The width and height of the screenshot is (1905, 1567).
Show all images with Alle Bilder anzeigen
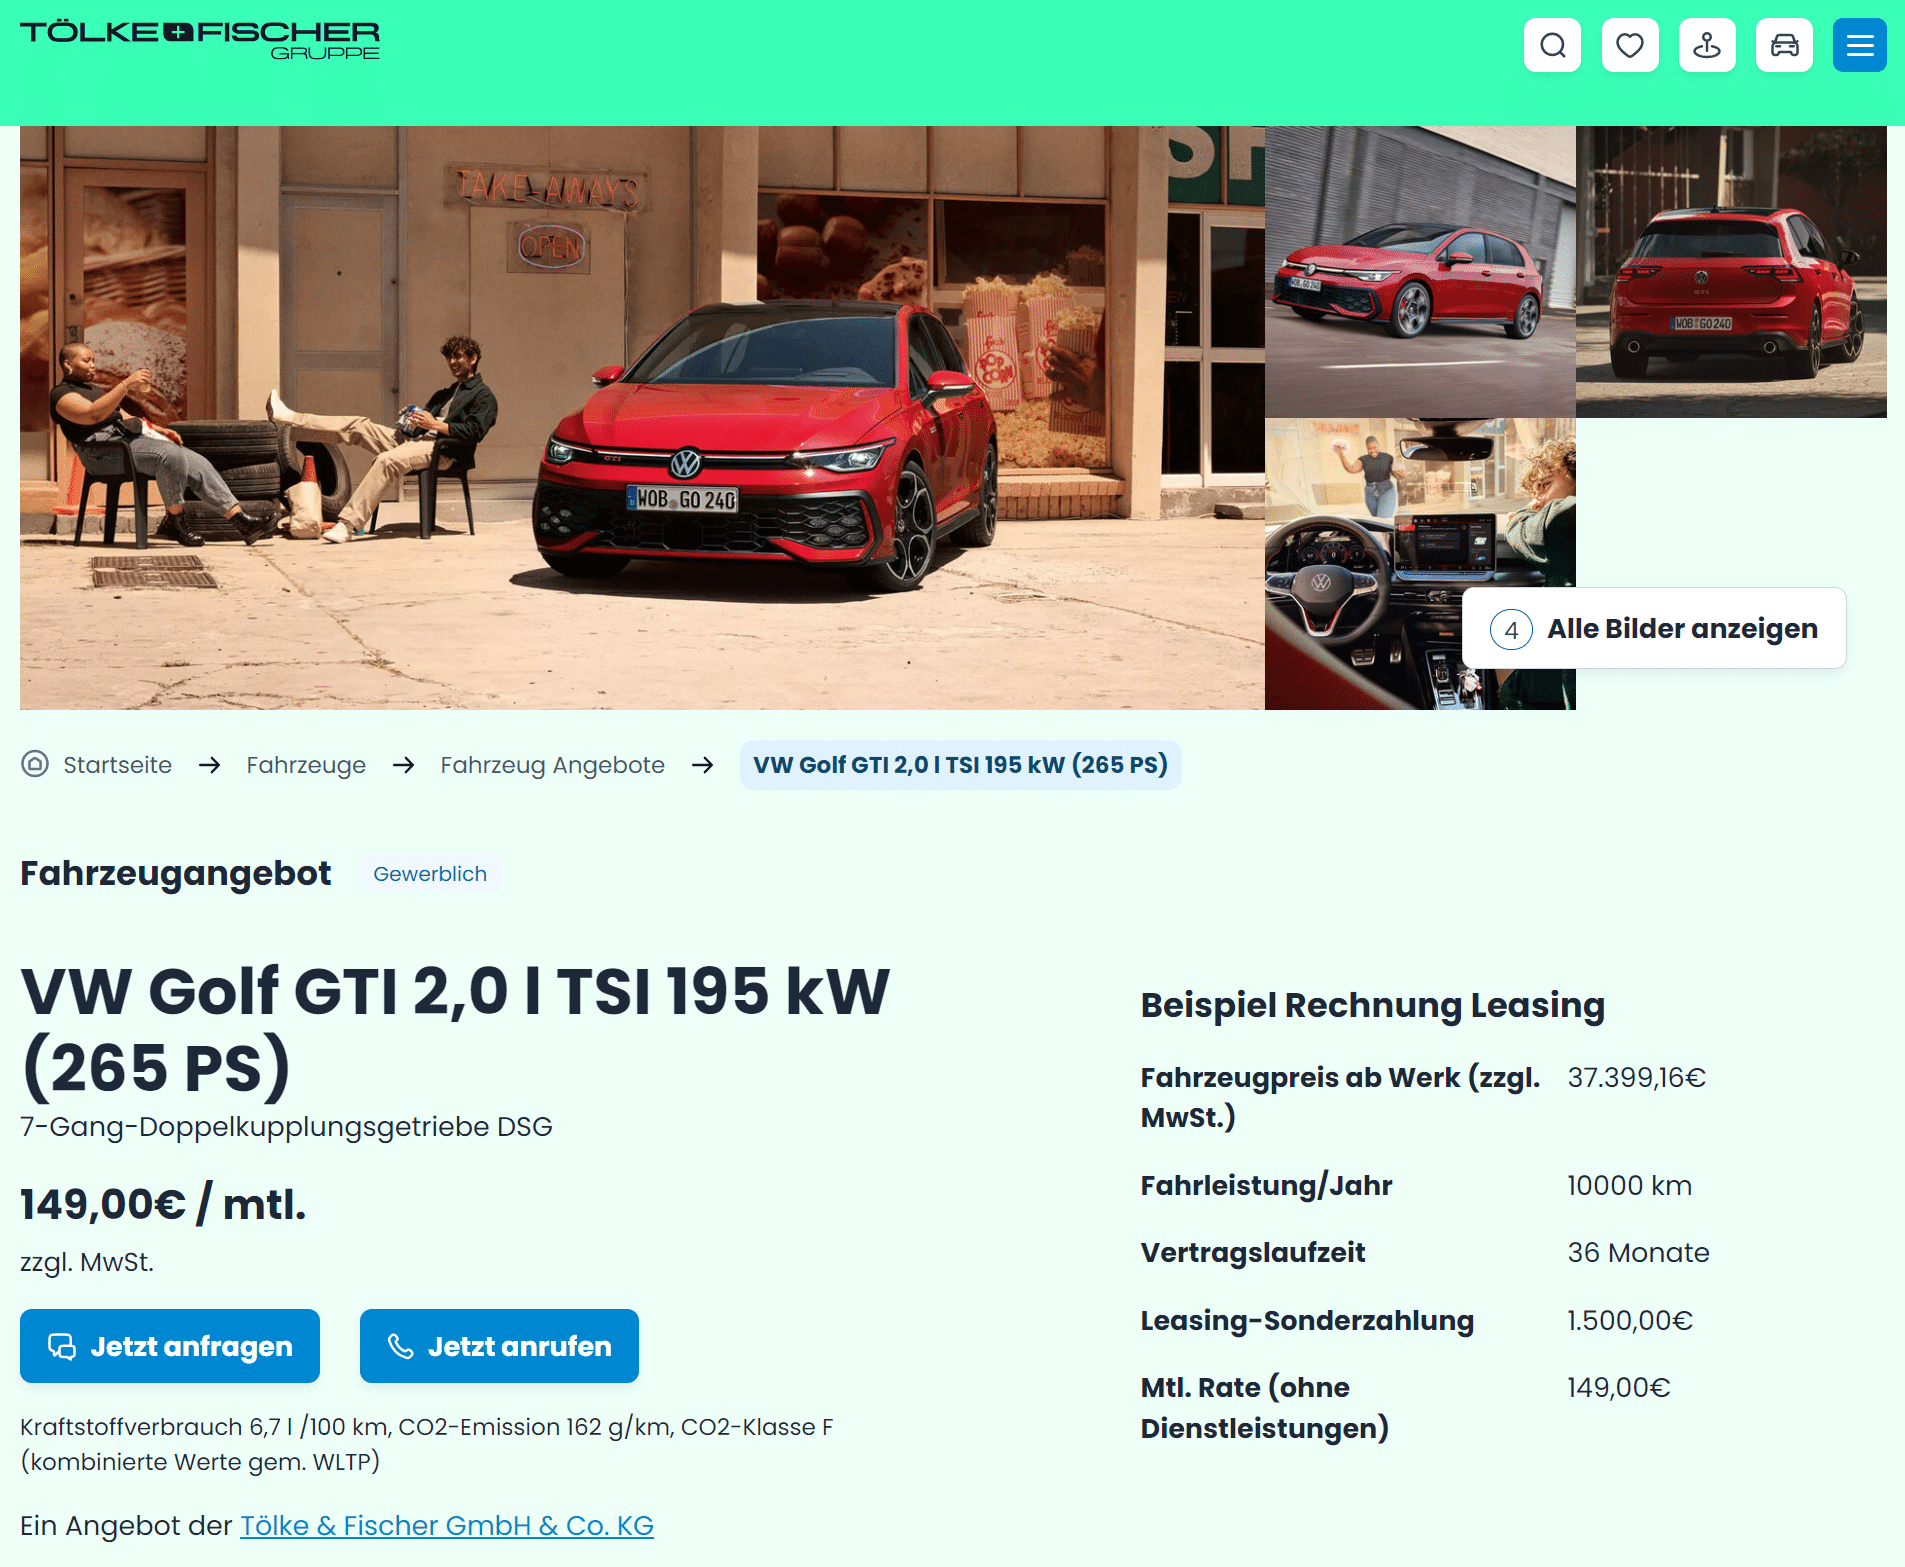tap(1654, 628)
